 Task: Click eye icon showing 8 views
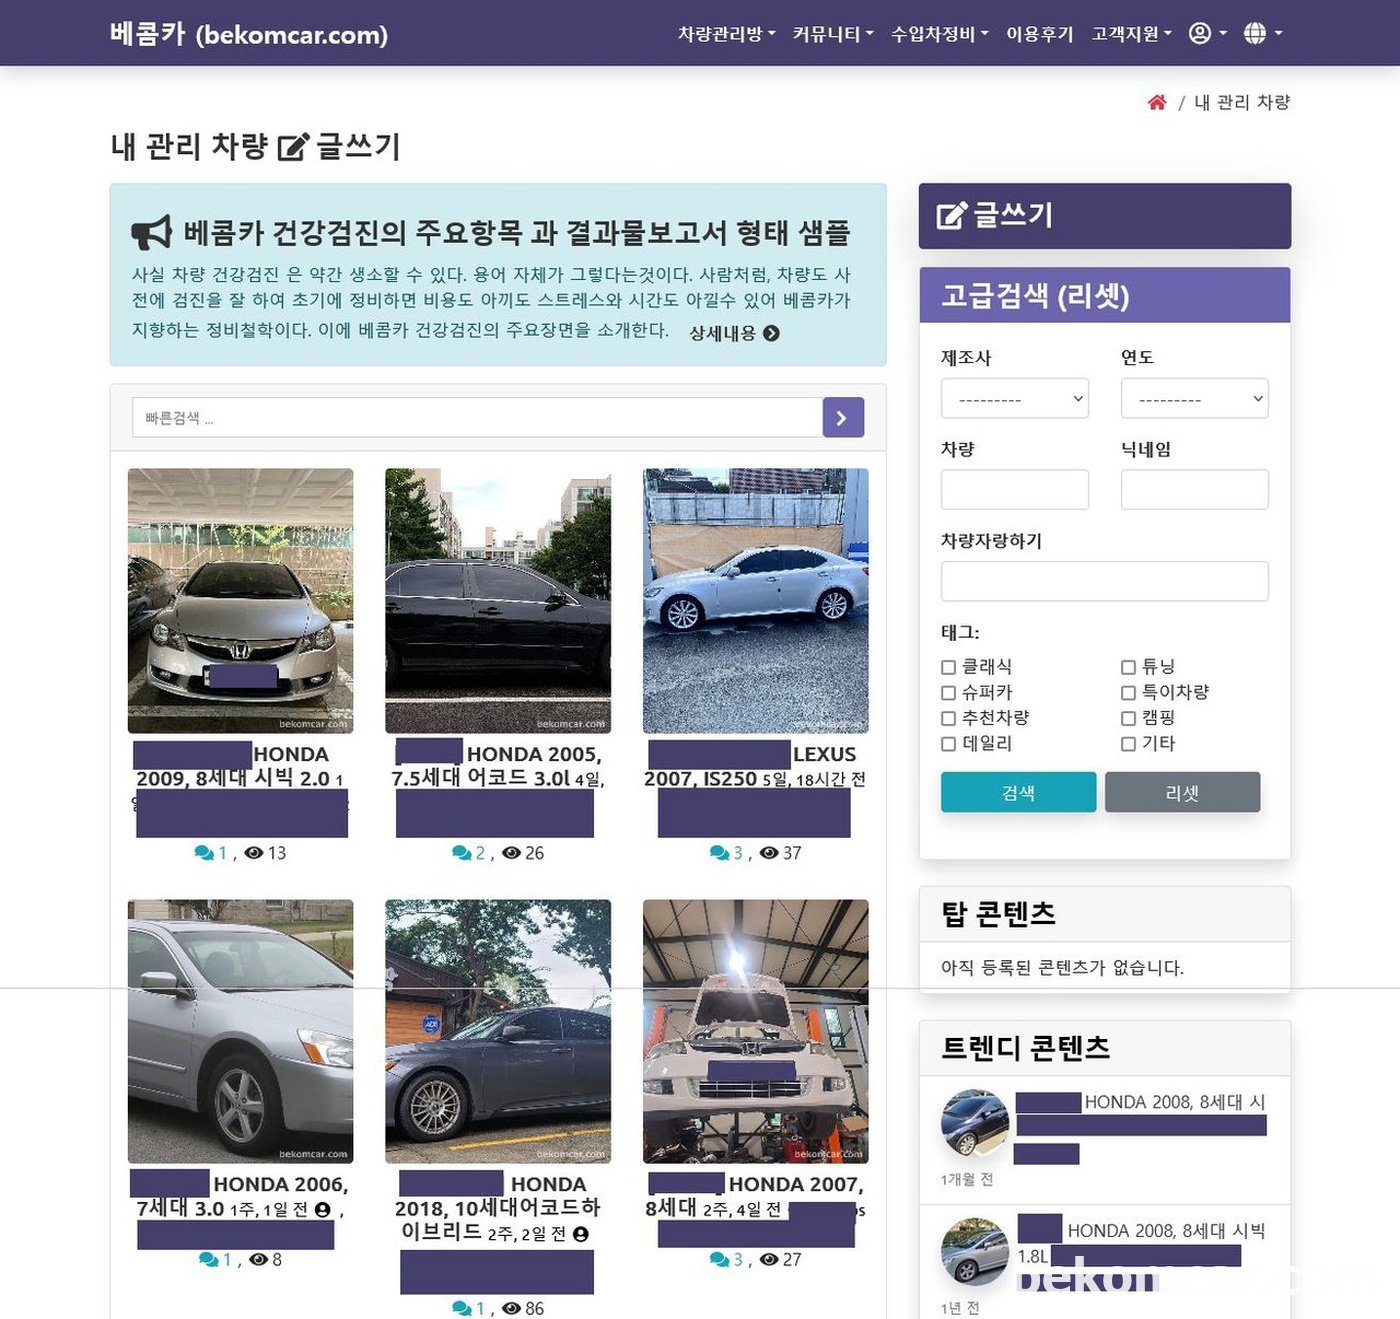(258, 1260)
